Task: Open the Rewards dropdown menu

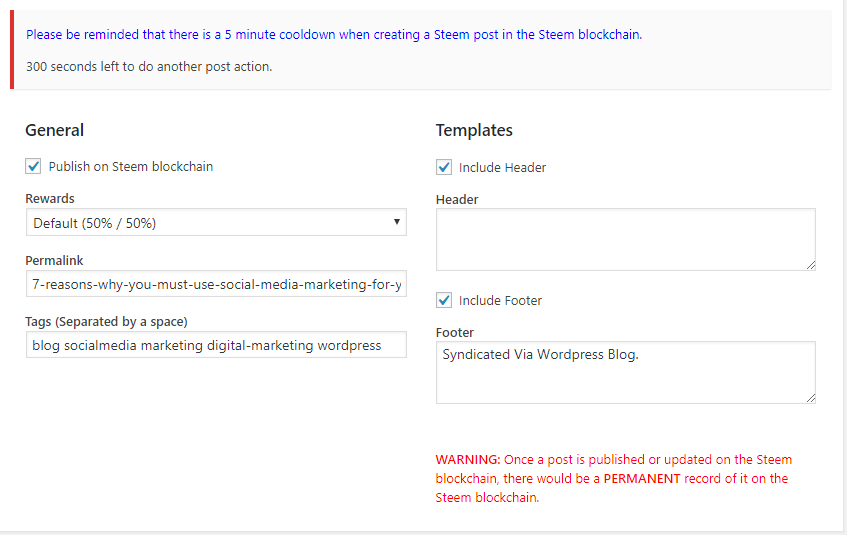Action: click(x=216, y=223)
